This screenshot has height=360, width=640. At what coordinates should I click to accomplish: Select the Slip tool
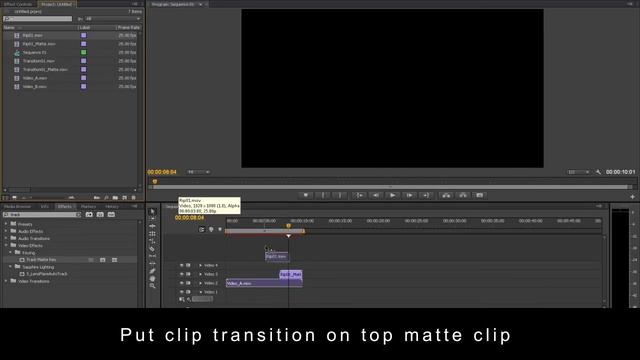click(152, 256)
